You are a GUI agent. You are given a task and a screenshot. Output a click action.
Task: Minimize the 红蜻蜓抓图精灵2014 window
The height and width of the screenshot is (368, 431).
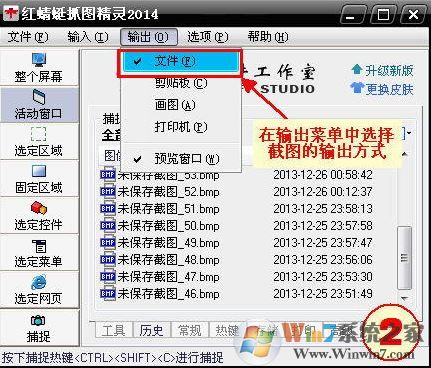coord(352,15)
